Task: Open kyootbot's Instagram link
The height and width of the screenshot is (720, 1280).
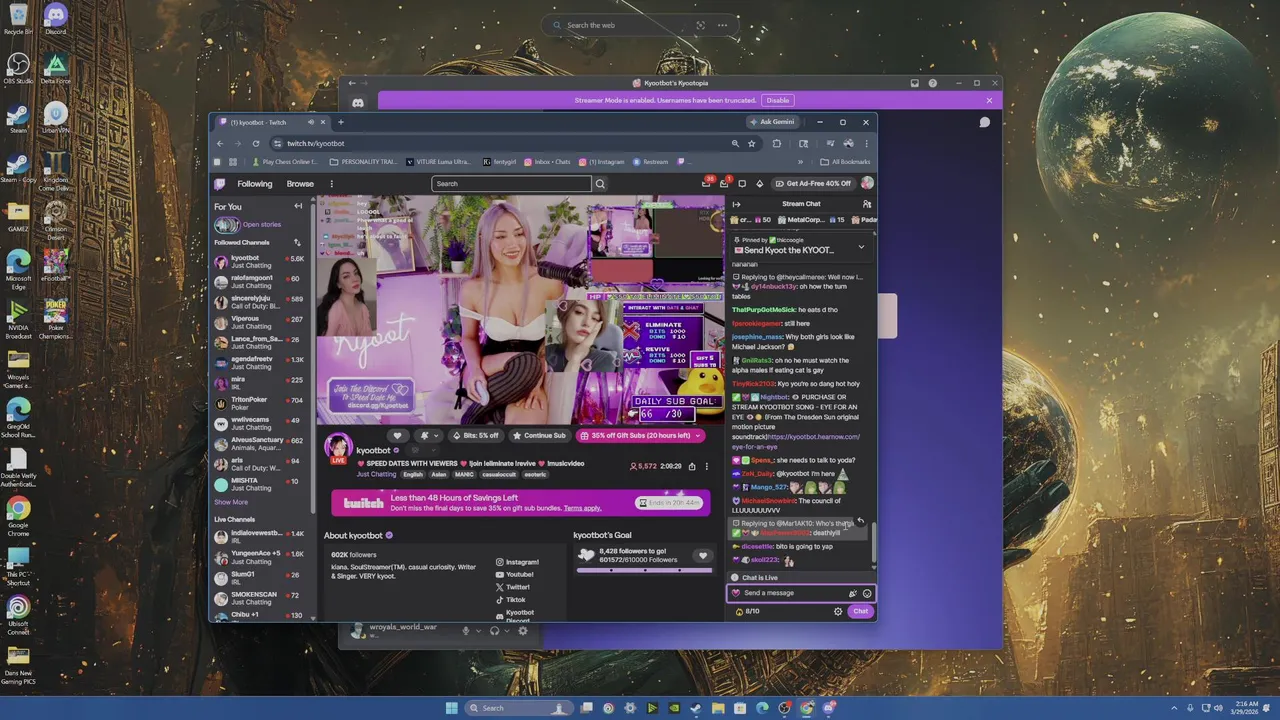Action: [517, 562]
